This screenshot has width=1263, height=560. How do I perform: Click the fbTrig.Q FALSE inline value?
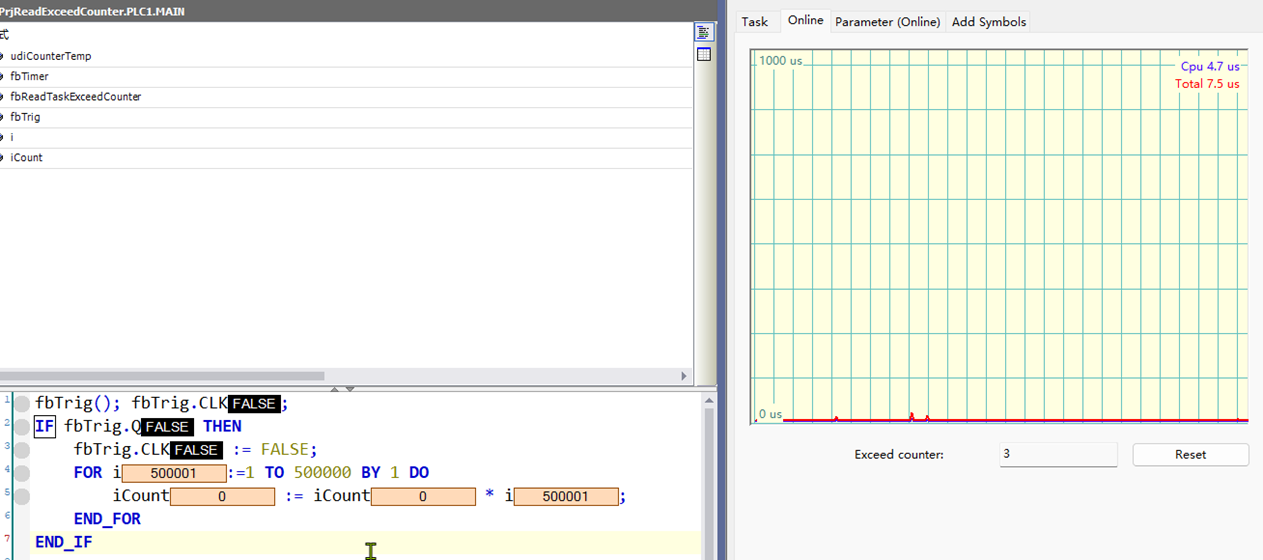click(x=166, y=427)
